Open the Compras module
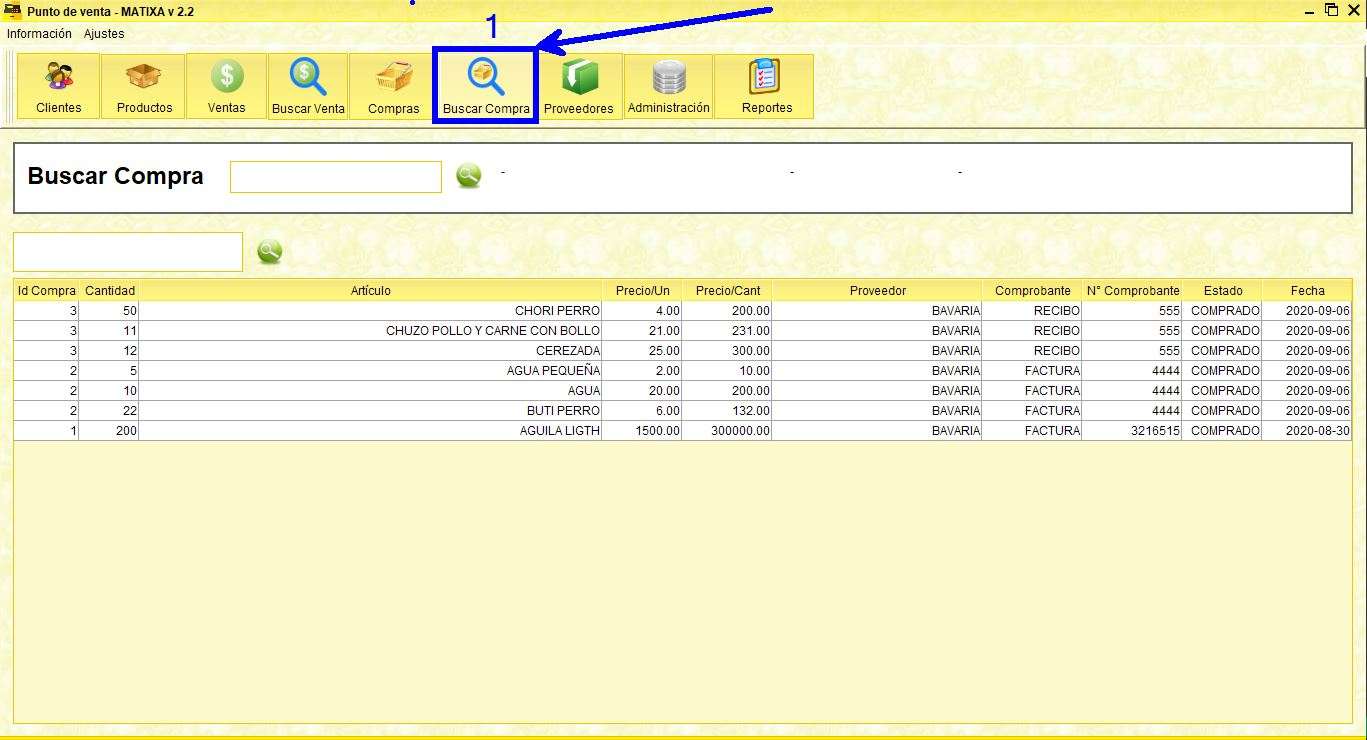This screenshot has width=1367, height=740. 391,85
